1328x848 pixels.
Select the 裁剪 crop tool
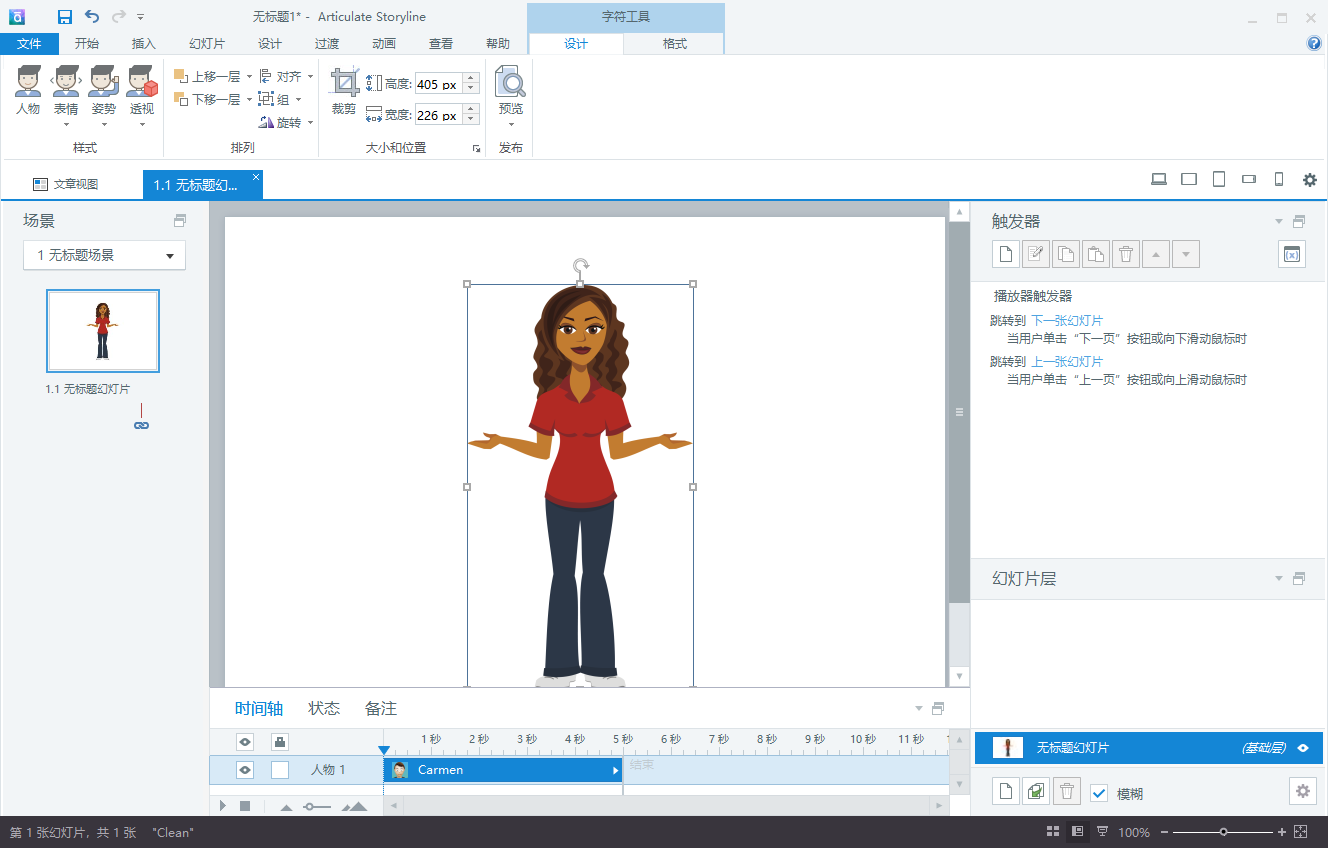click(x=344, y=92)
